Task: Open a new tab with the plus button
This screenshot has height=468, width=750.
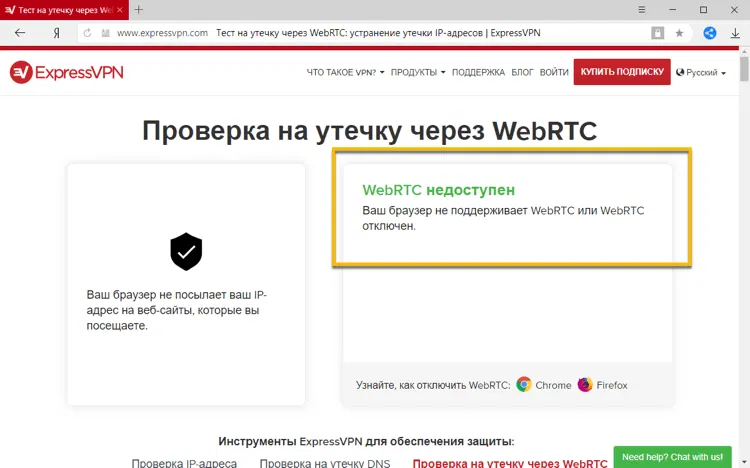Action: tap(139, 10)
